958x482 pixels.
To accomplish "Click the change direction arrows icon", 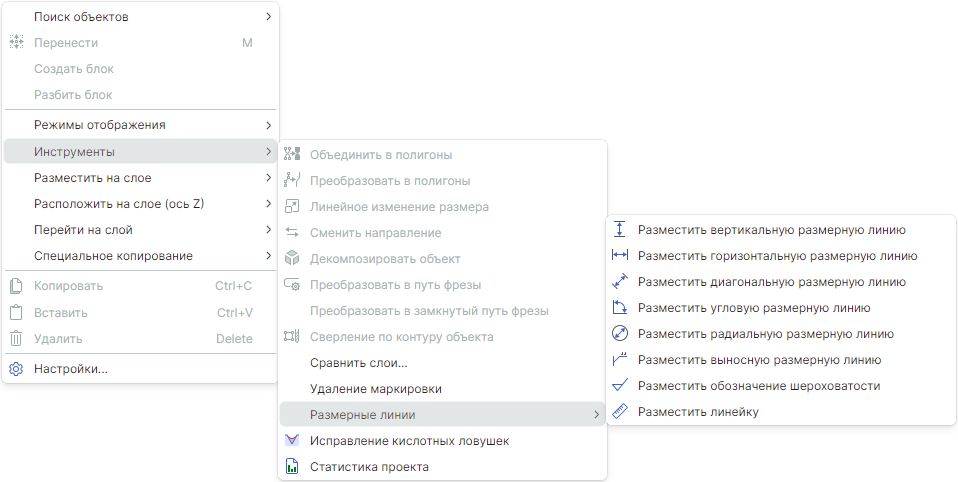I will [292, 233].
